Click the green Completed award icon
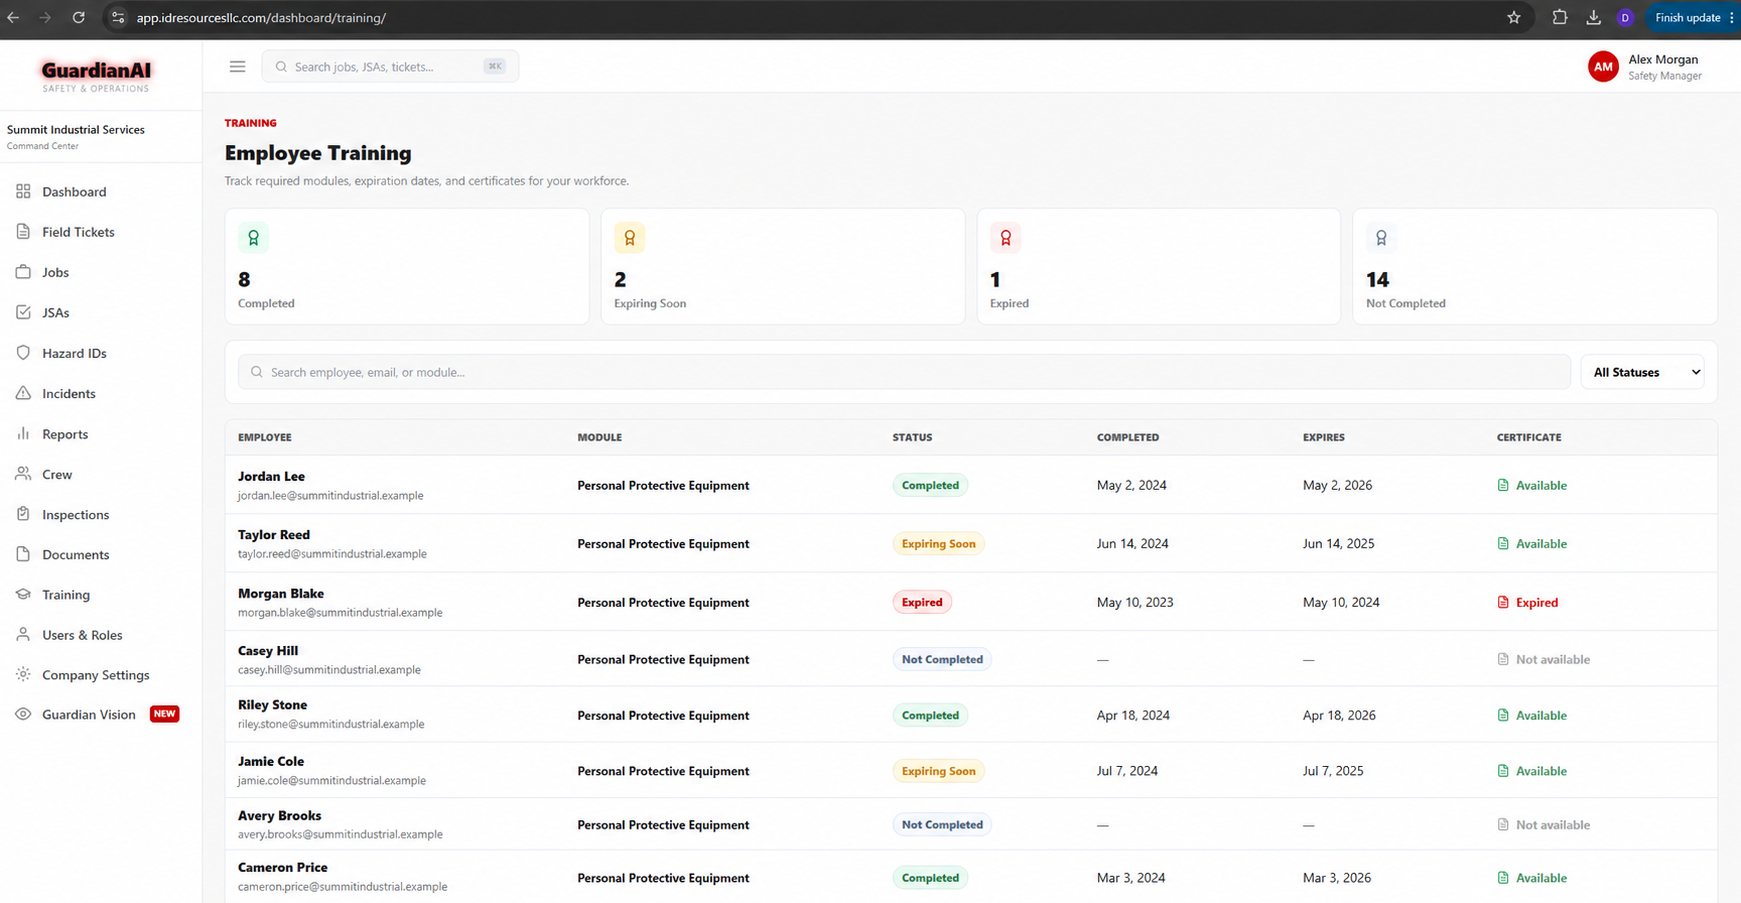The height and width of the screenshot is (903, 1741). 253,238
